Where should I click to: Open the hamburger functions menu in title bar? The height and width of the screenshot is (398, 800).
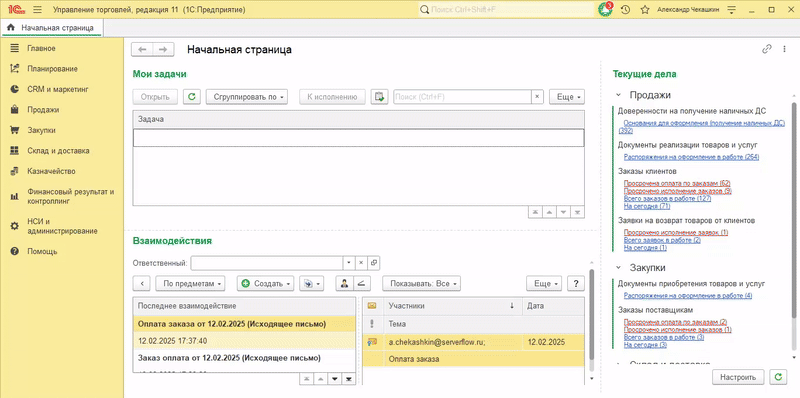[37, 10]
